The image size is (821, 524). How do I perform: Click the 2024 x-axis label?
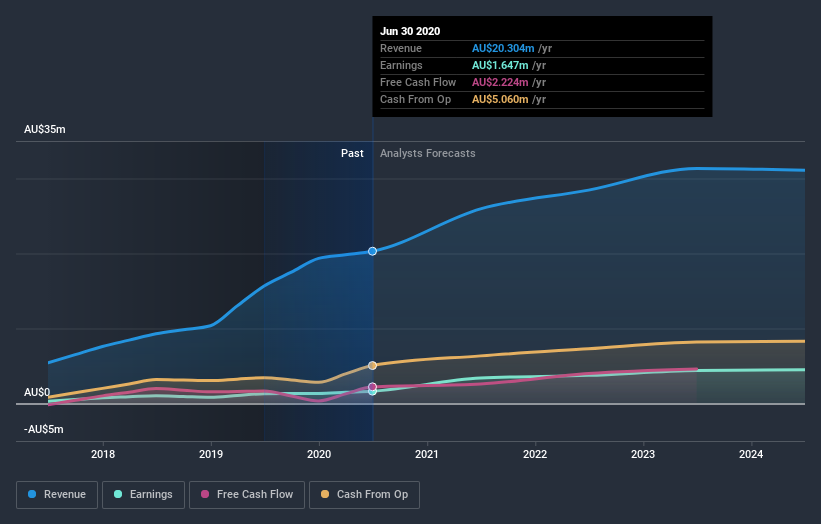[751, 454]
